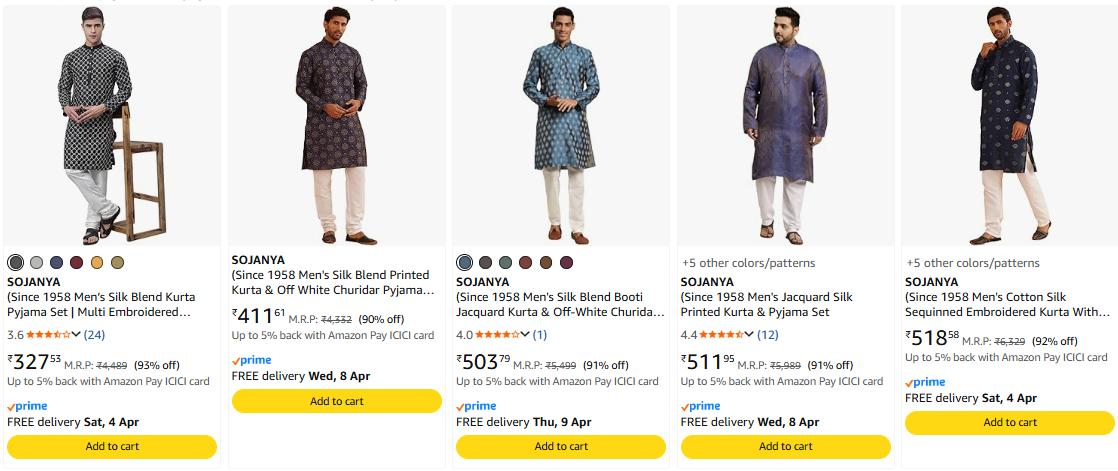Open the 4.0 star rating popover chevron
The width and height of the screenshot is (1118, 471).
click(x=525, y=335)
